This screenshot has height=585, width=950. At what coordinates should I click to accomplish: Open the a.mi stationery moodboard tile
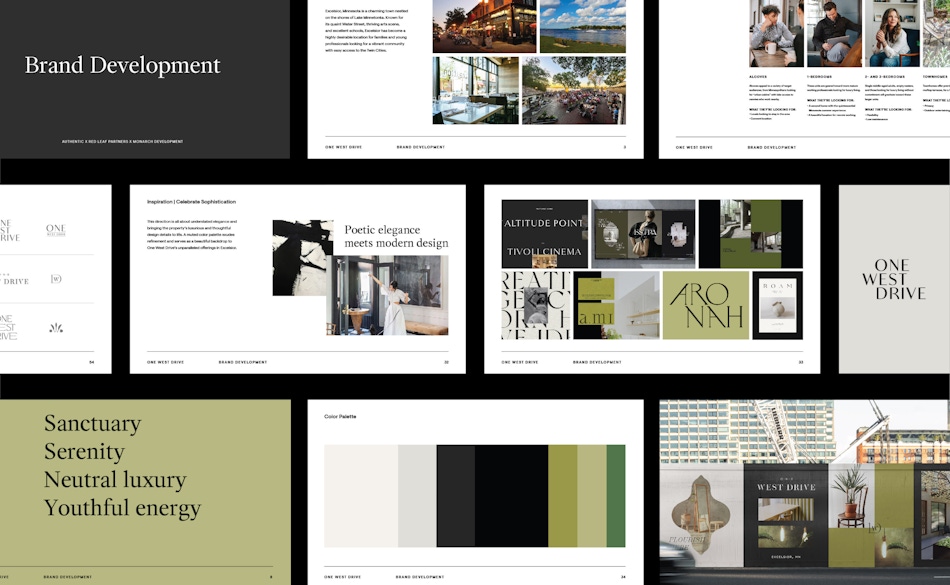point(617,305)
